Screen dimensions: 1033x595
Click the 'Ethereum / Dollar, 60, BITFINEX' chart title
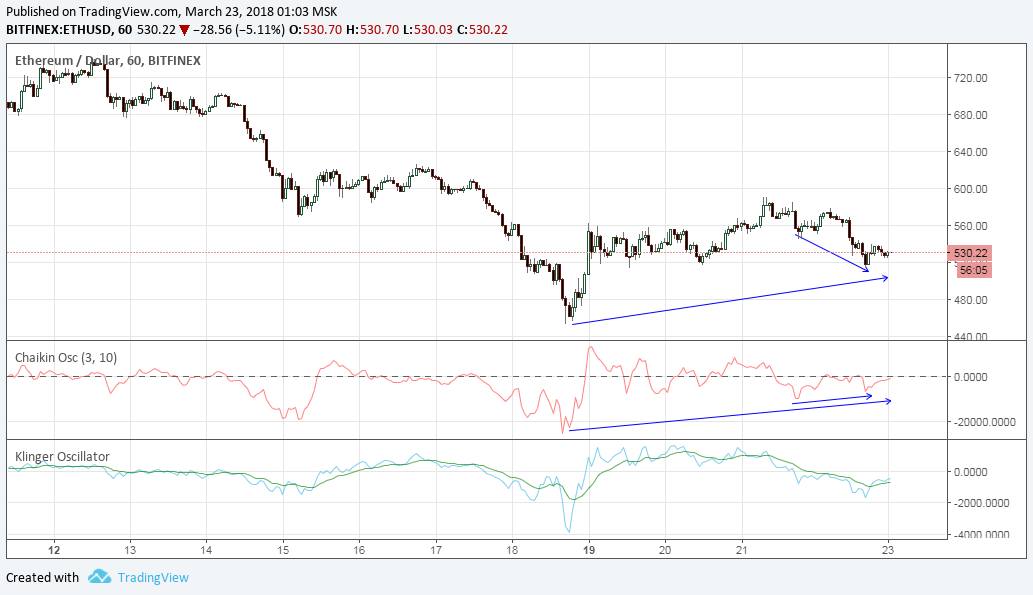[x=108, y=61]
